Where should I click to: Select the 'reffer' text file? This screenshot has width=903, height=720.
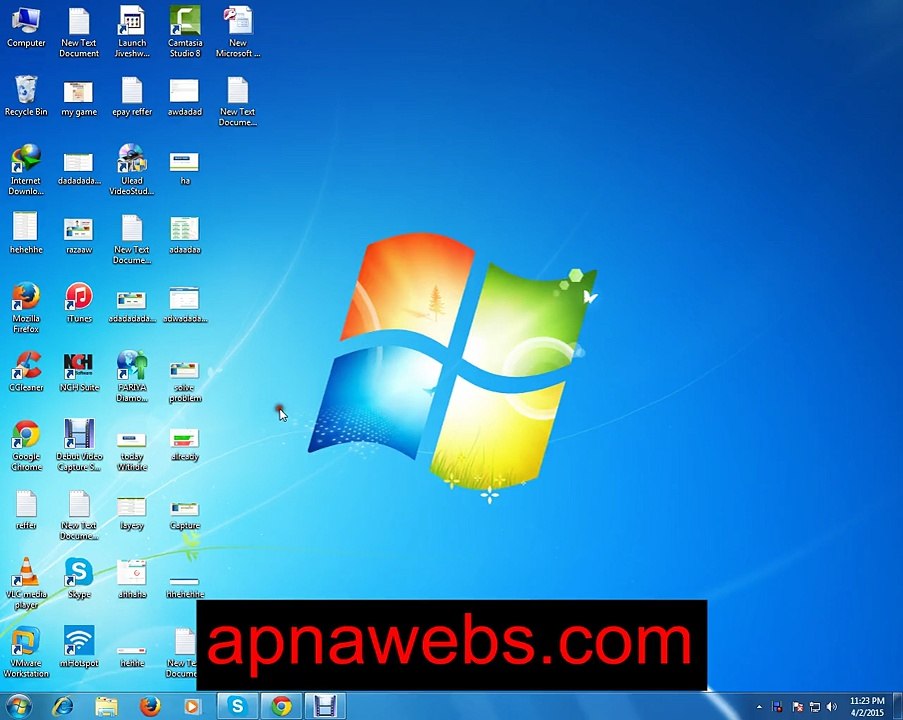[x=26, y=509]
